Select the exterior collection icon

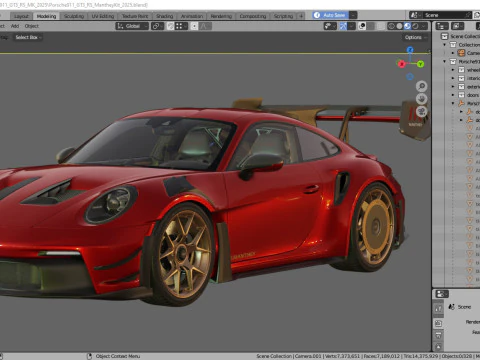461,87
